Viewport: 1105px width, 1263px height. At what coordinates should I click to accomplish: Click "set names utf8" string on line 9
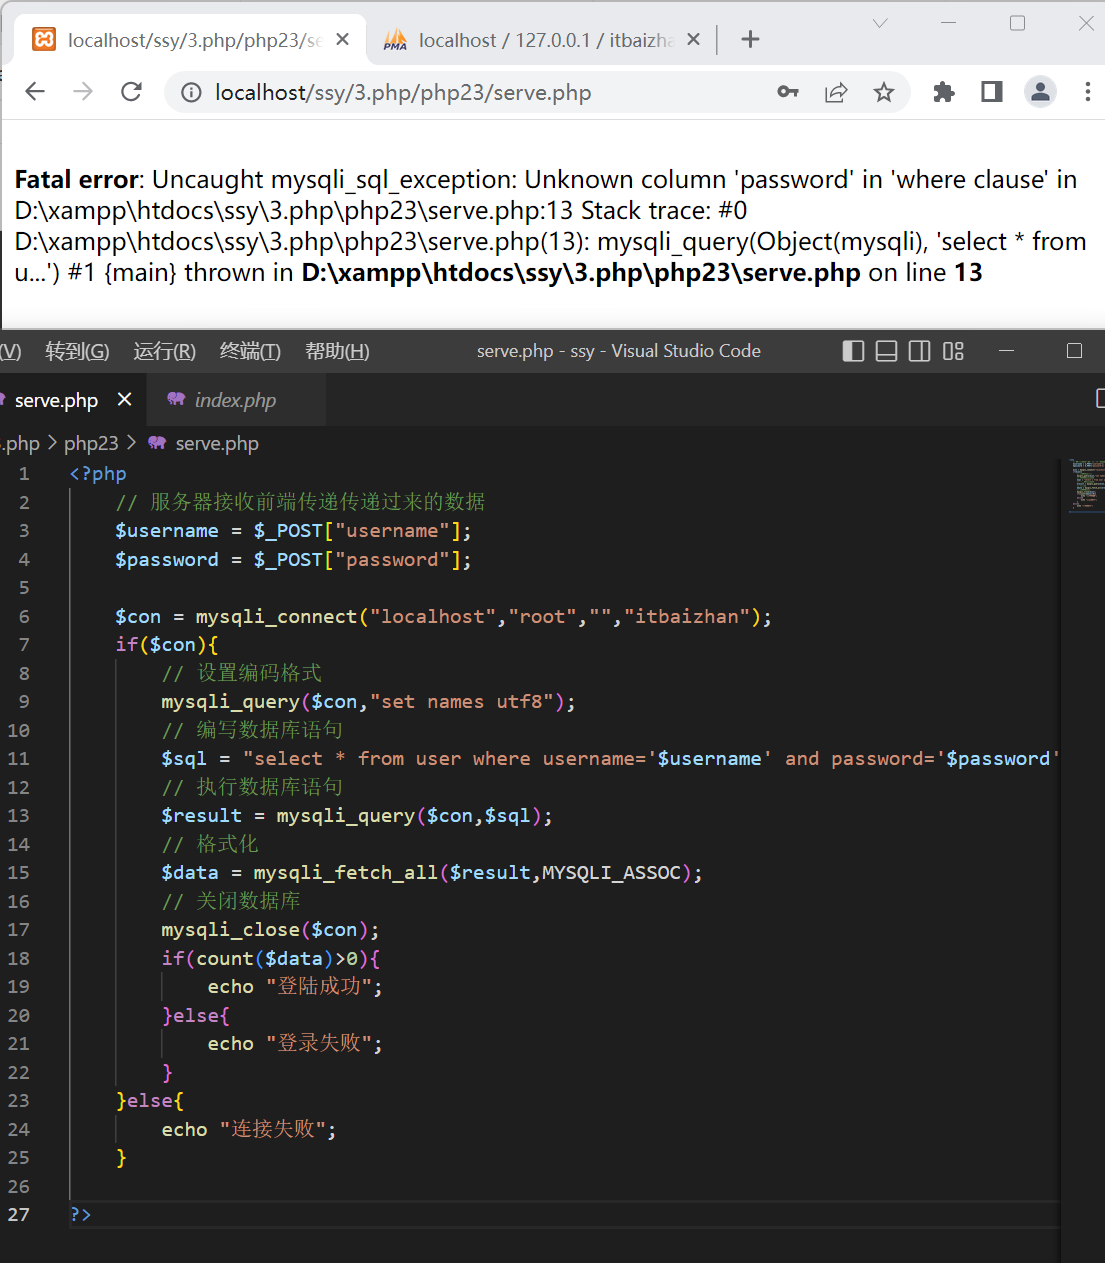click(461, 702)
